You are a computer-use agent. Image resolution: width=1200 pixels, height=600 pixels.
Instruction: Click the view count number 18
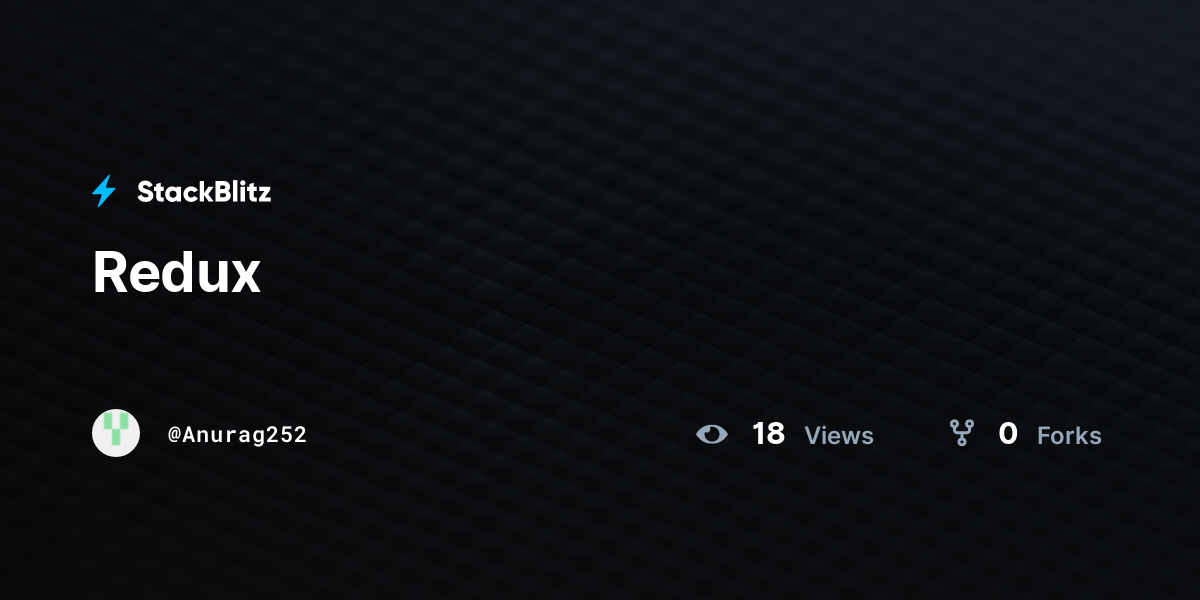768,434
